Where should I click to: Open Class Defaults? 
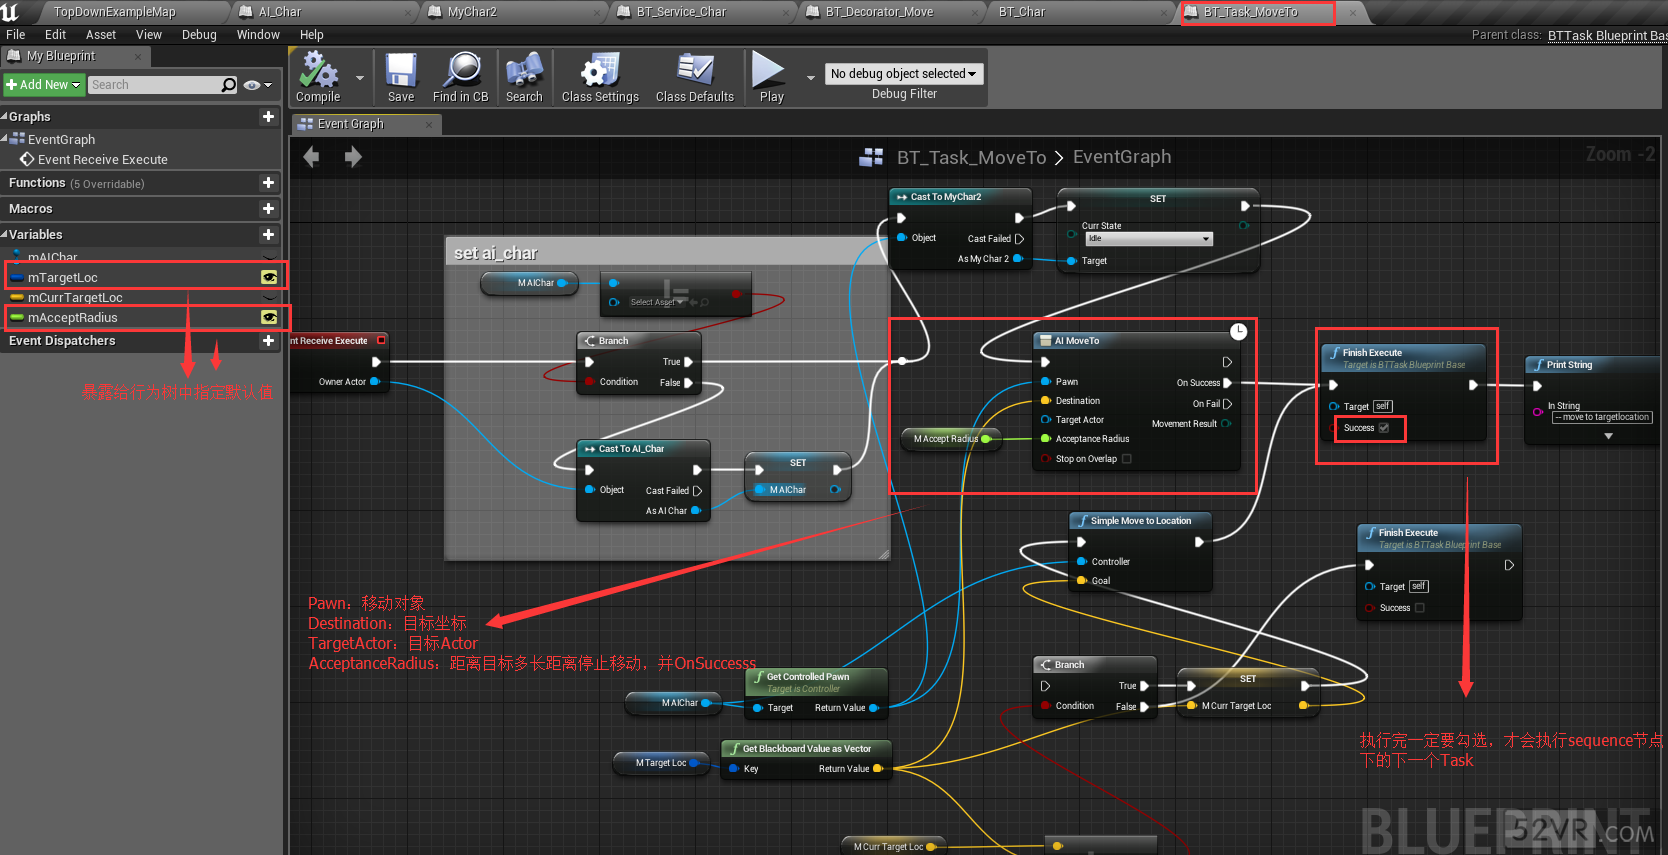(695, 72)
